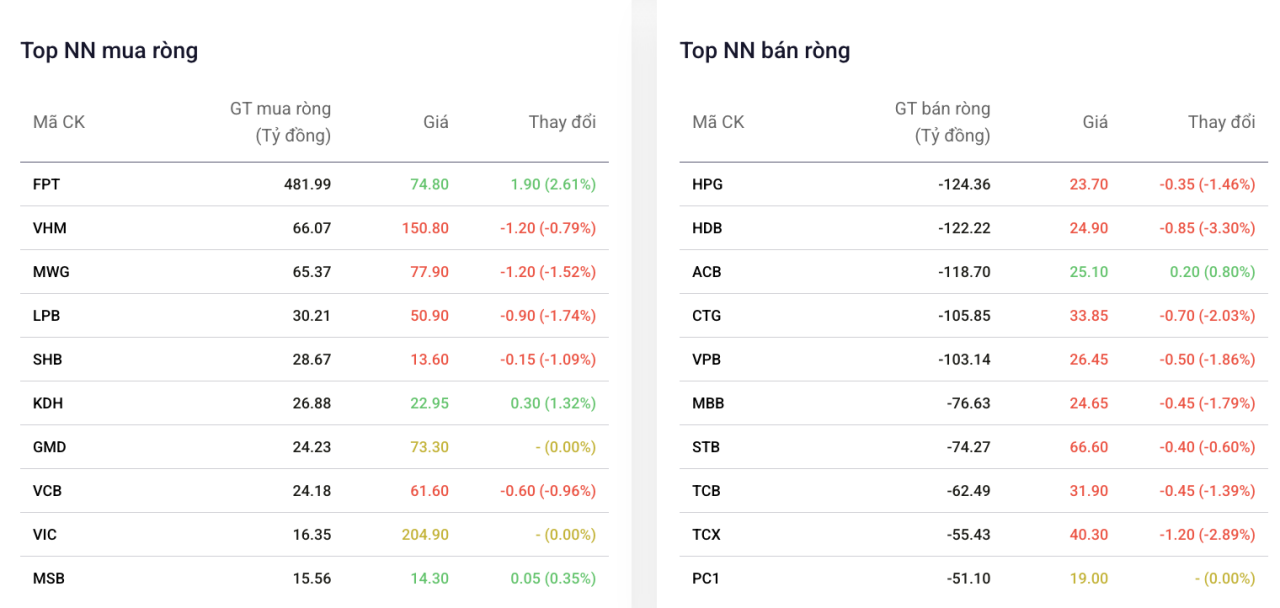This screenshot has width=1280, height=608.
Task: Select HDB change -0.85 (-3.30%)
Action: pos(1207,228)
